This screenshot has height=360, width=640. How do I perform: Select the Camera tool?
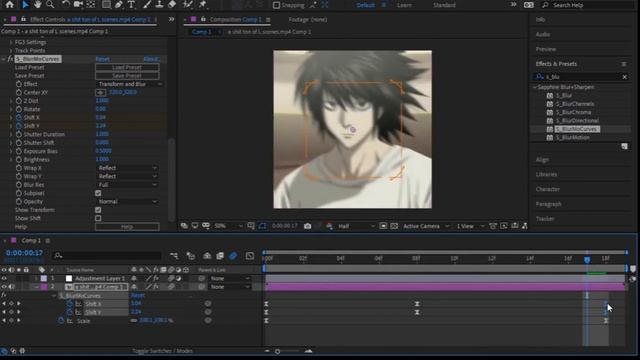78,4
